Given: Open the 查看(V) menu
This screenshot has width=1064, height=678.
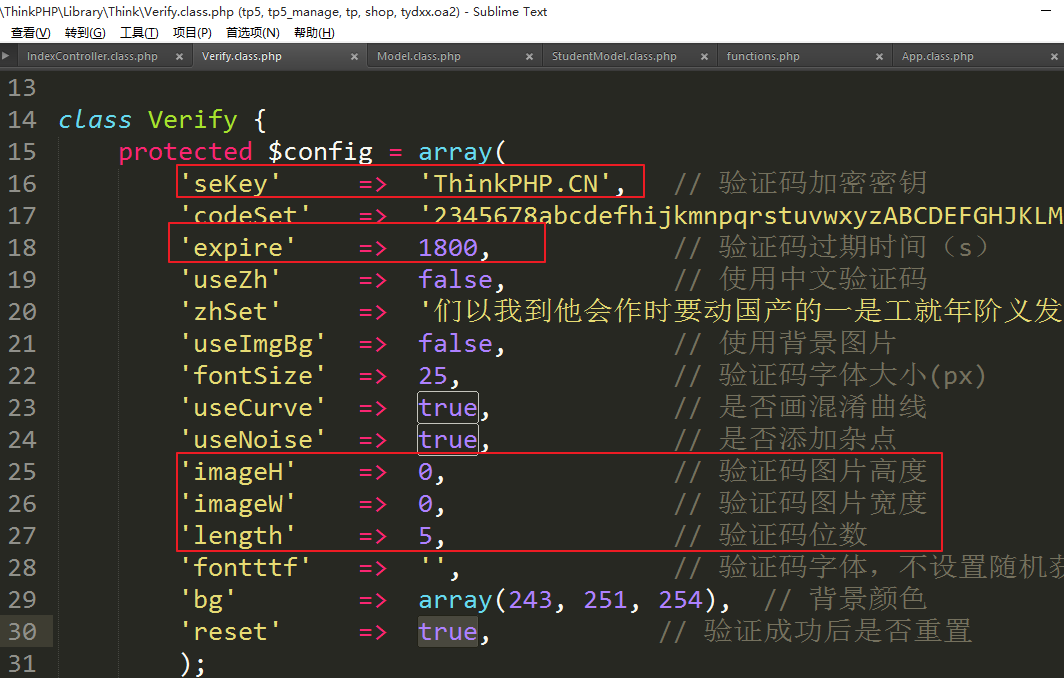Looking at the screenshot, I should pos(30,33).
